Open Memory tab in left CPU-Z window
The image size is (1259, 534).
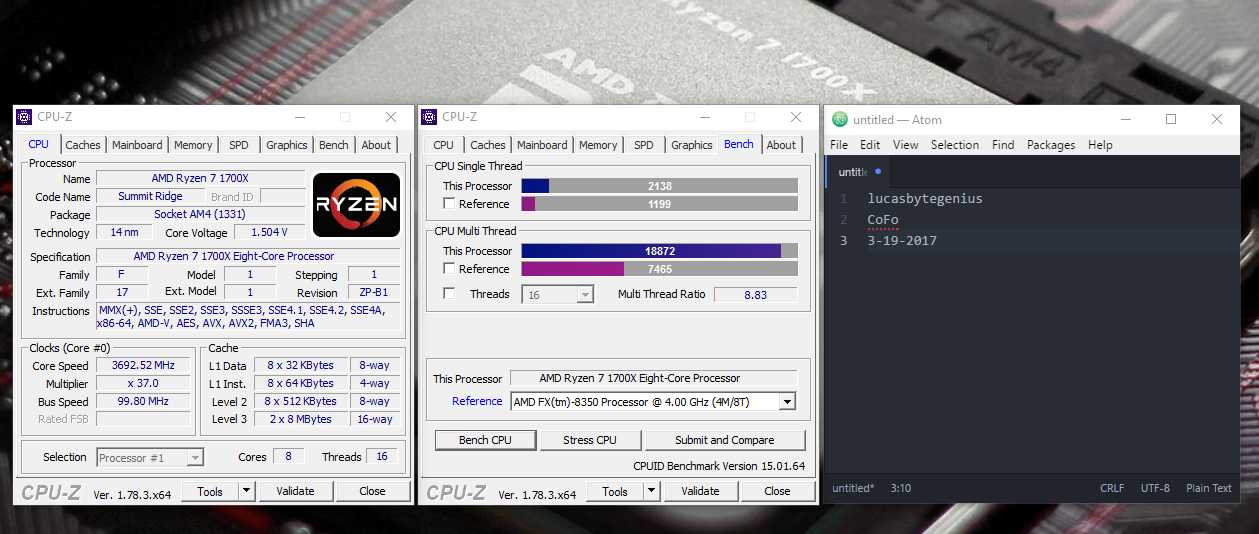[x=193, y=145]
